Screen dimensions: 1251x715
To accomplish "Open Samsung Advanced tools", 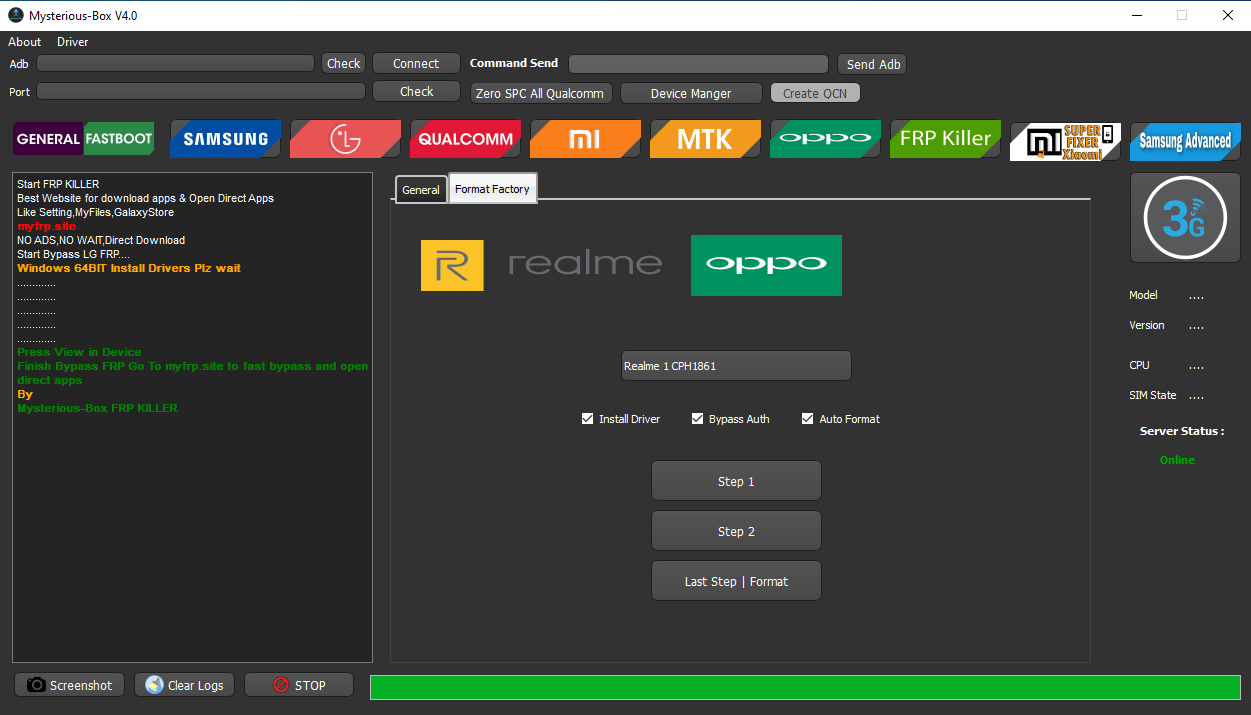I will 1184,139.
